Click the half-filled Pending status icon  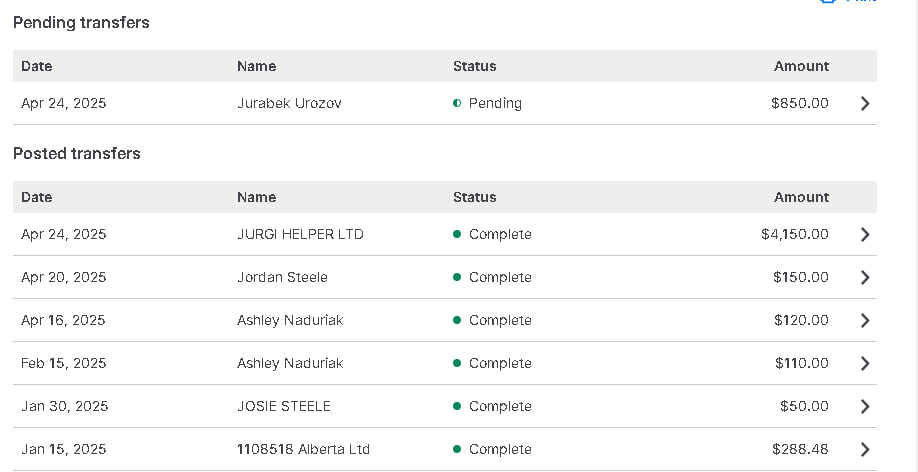coord(457,103)
